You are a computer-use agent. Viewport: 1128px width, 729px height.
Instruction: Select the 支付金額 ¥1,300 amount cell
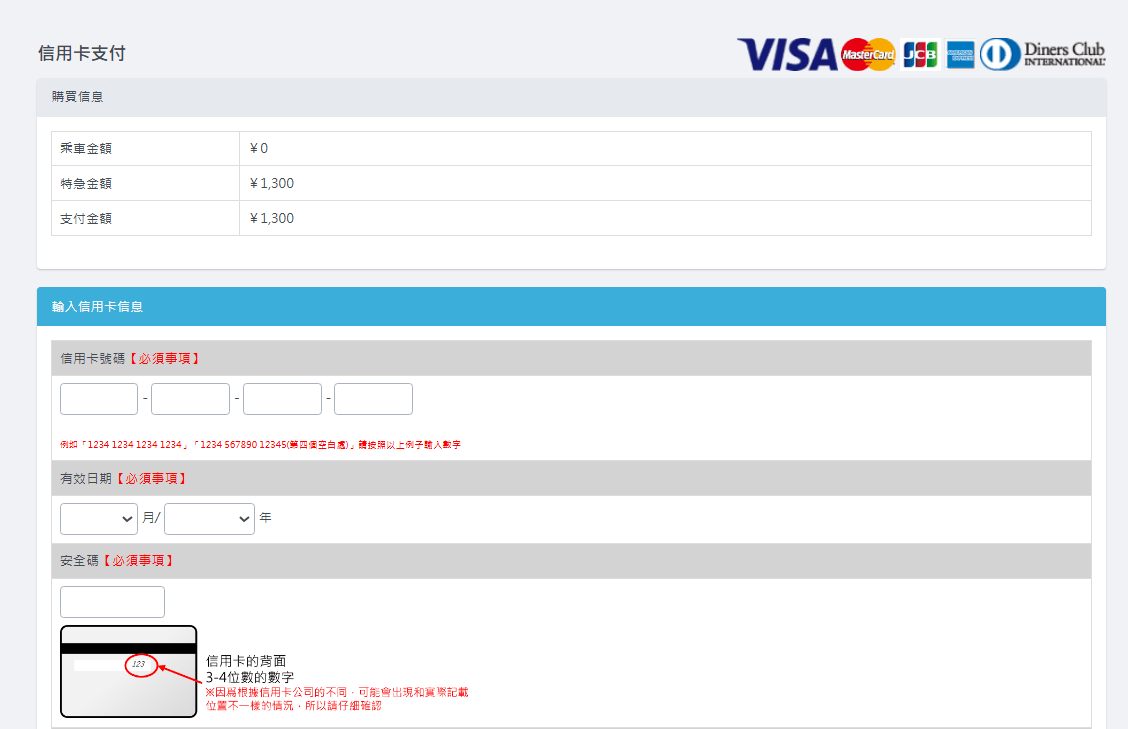tap(664, 218)
